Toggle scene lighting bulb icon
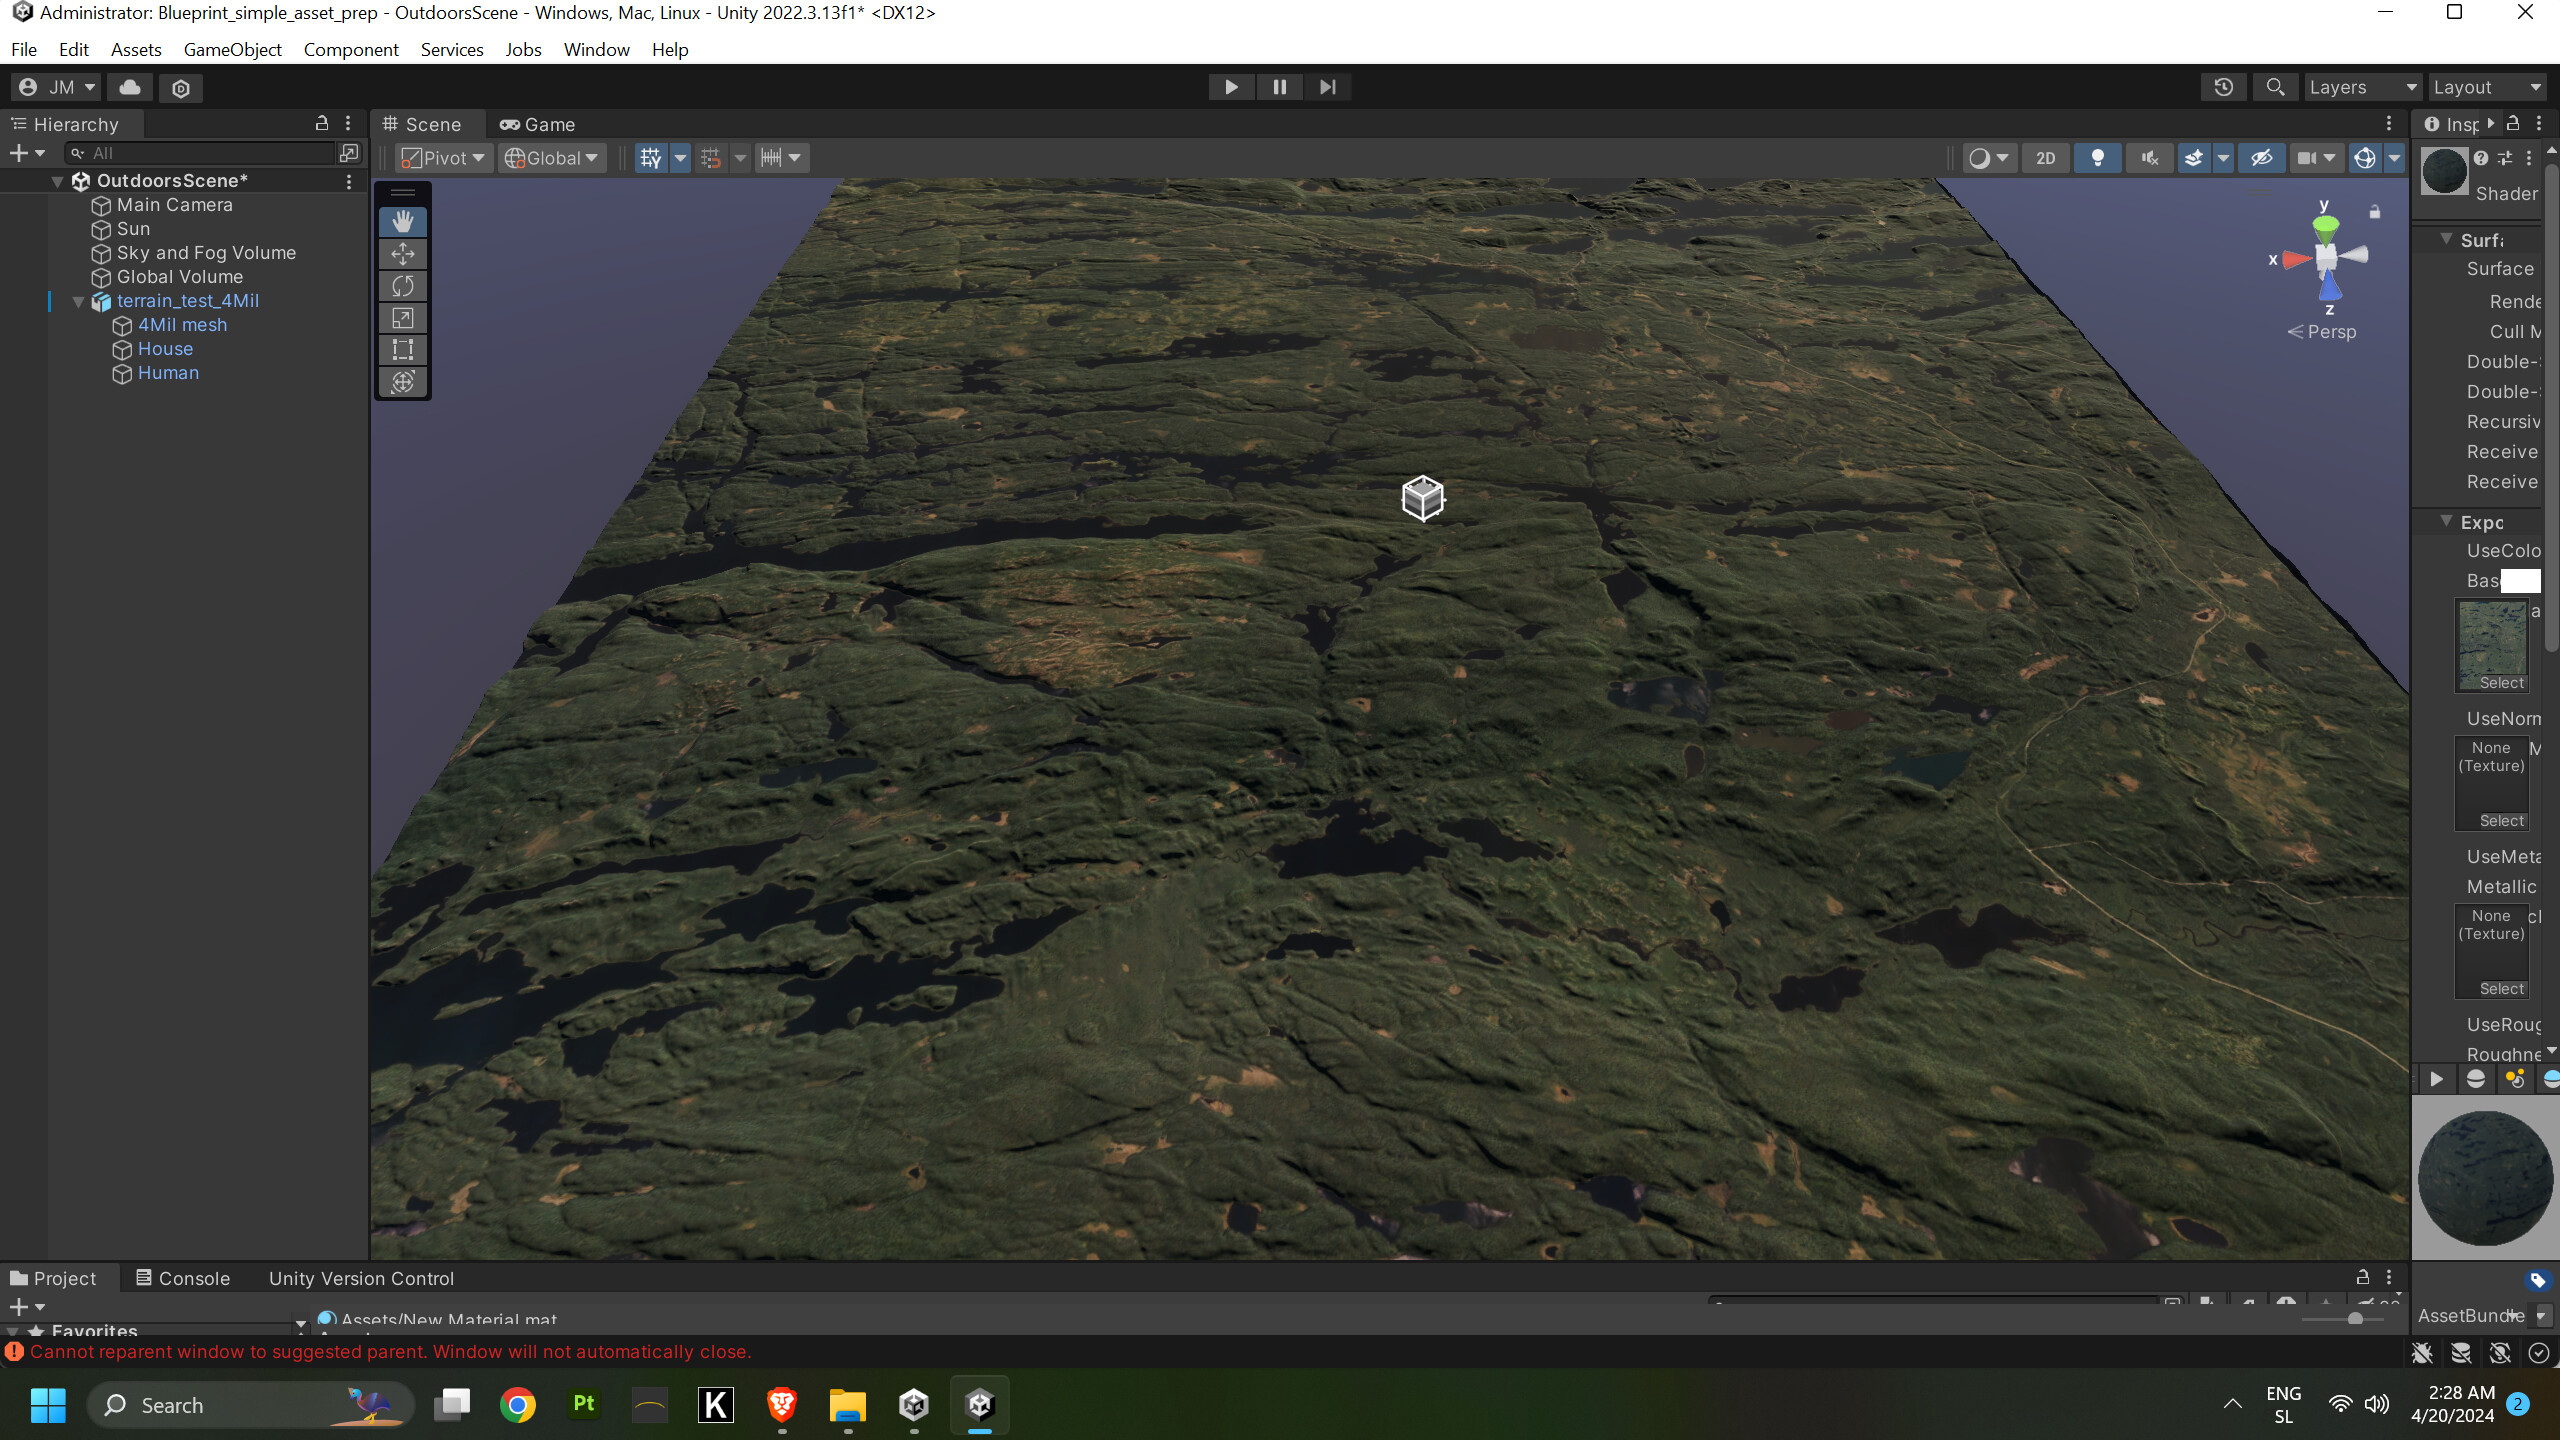The height and width of the screenshot is (1440, 2560). tap(2098, 158)
